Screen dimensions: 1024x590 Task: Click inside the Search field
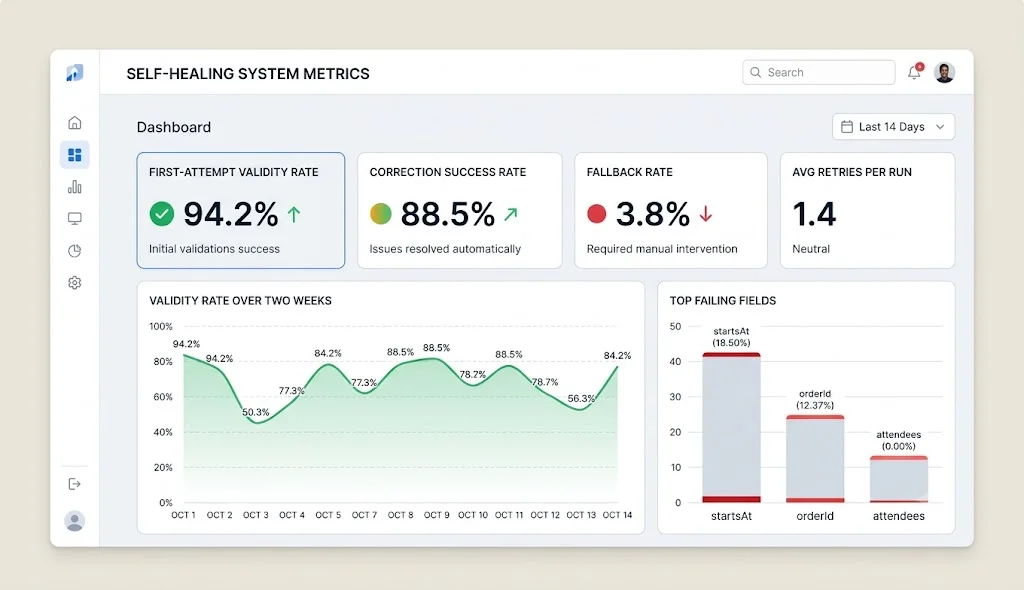(818, 73)
